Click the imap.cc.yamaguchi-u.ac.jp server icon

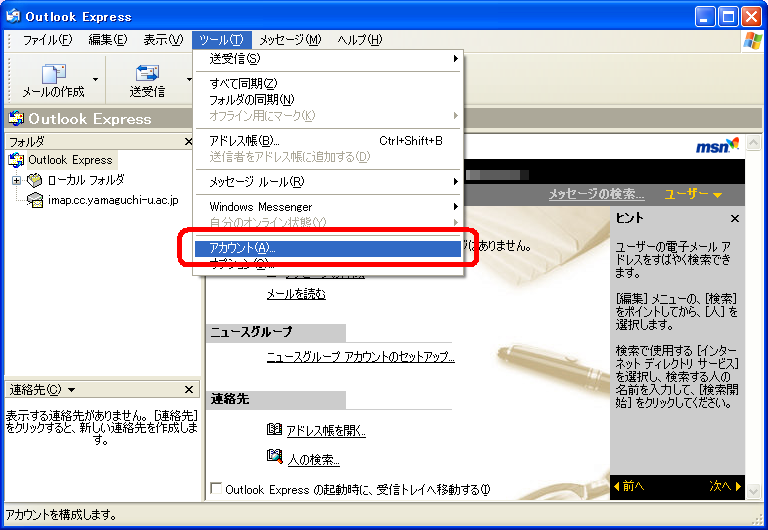(x=34, y=200)
